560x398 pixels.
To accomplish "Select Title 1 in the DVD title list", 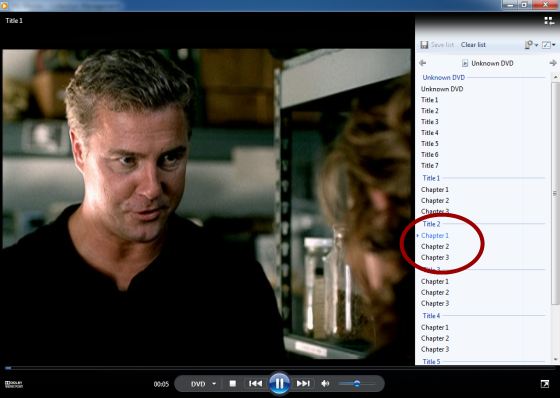I will click(x=429, y=100).
